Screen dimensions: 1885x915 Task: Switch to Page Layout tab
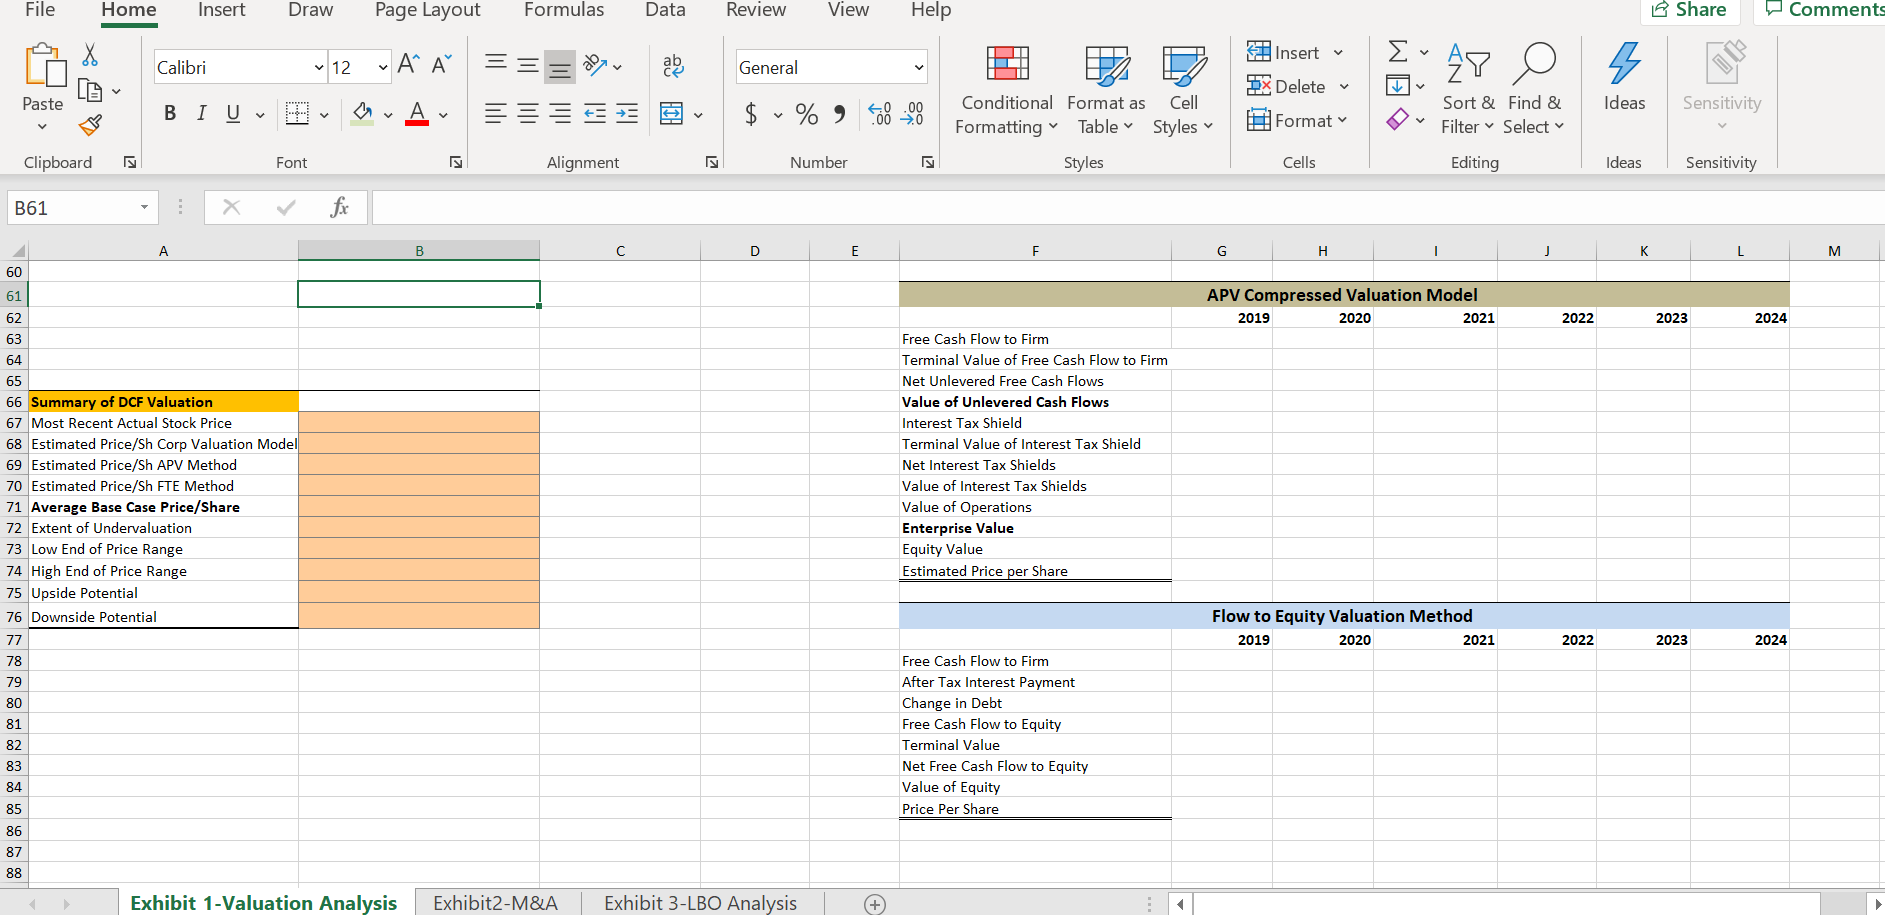[428, 10]
